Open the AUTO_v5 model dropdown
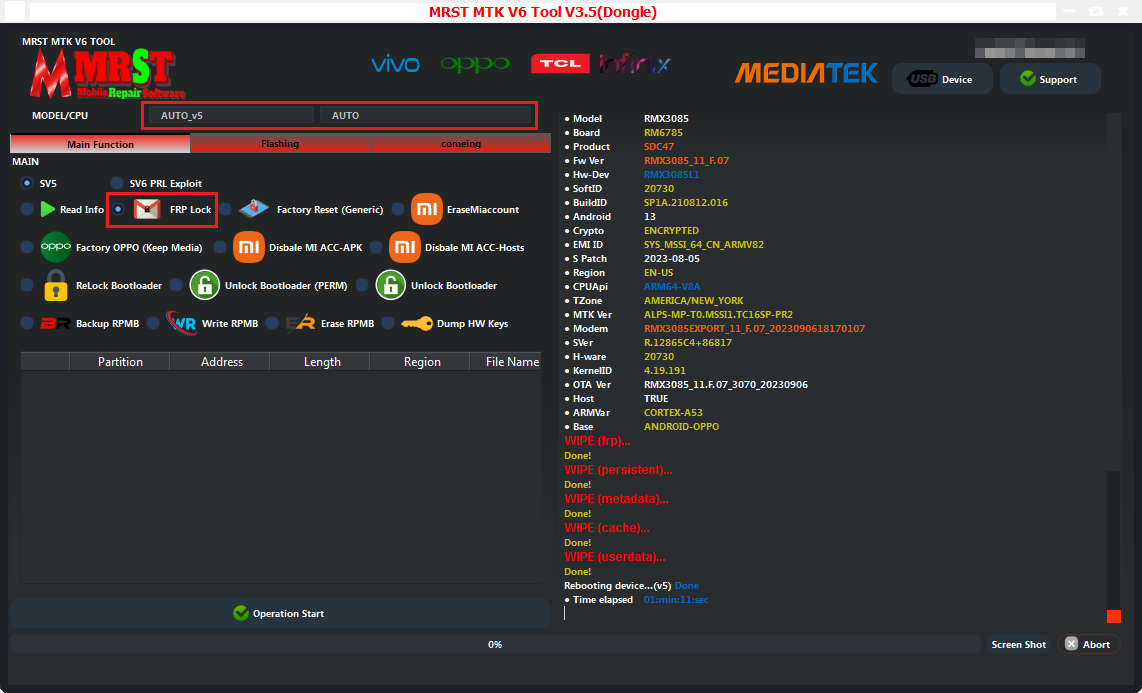 tap(231, 115)
